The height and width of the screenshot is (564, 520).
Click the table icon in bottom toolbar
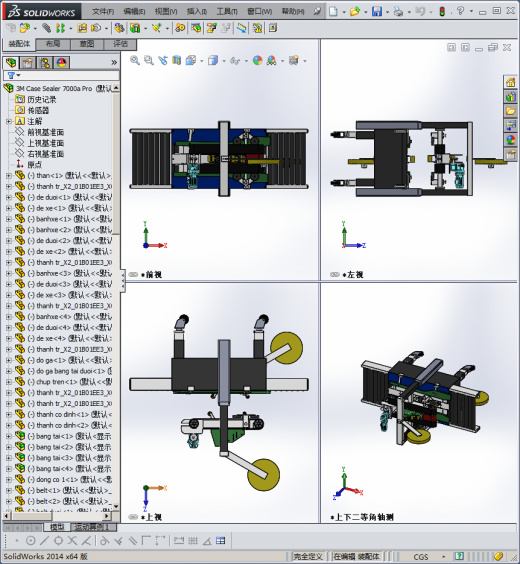(220, 540)
